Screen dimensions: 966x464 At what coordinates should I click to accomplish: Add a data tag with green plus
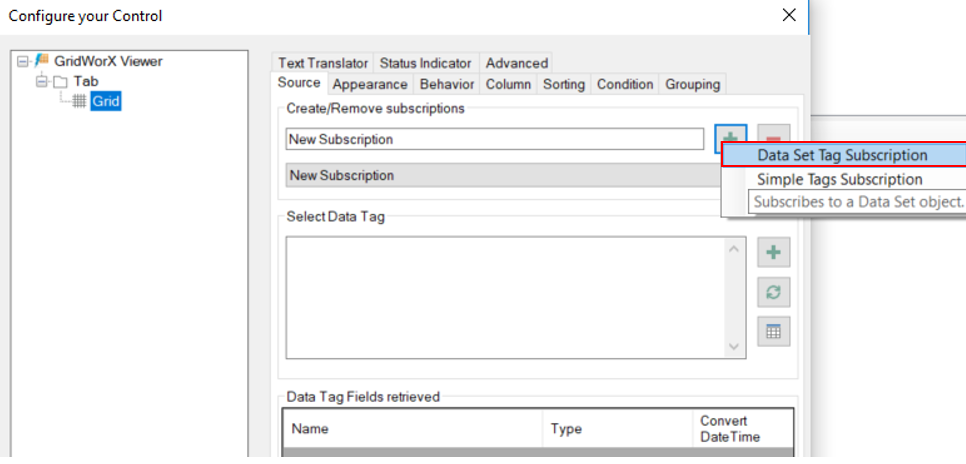coord(773,252)
